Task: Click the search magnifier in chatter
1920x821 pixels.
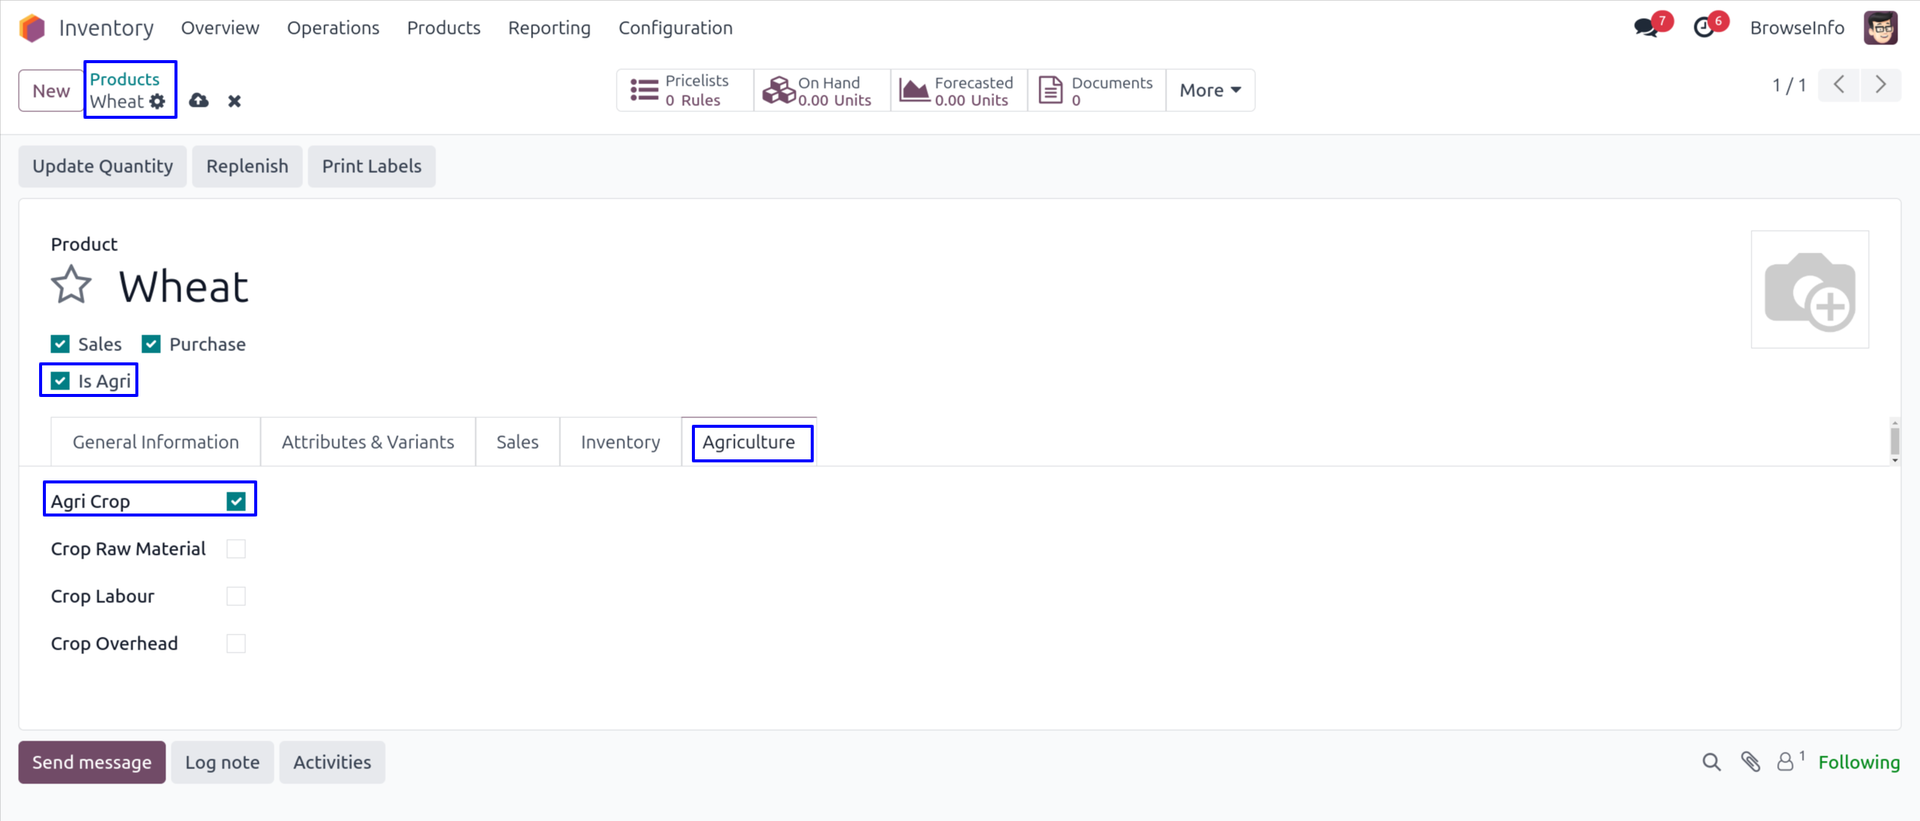Action: pyautogui.click(x=1711, y=762)
